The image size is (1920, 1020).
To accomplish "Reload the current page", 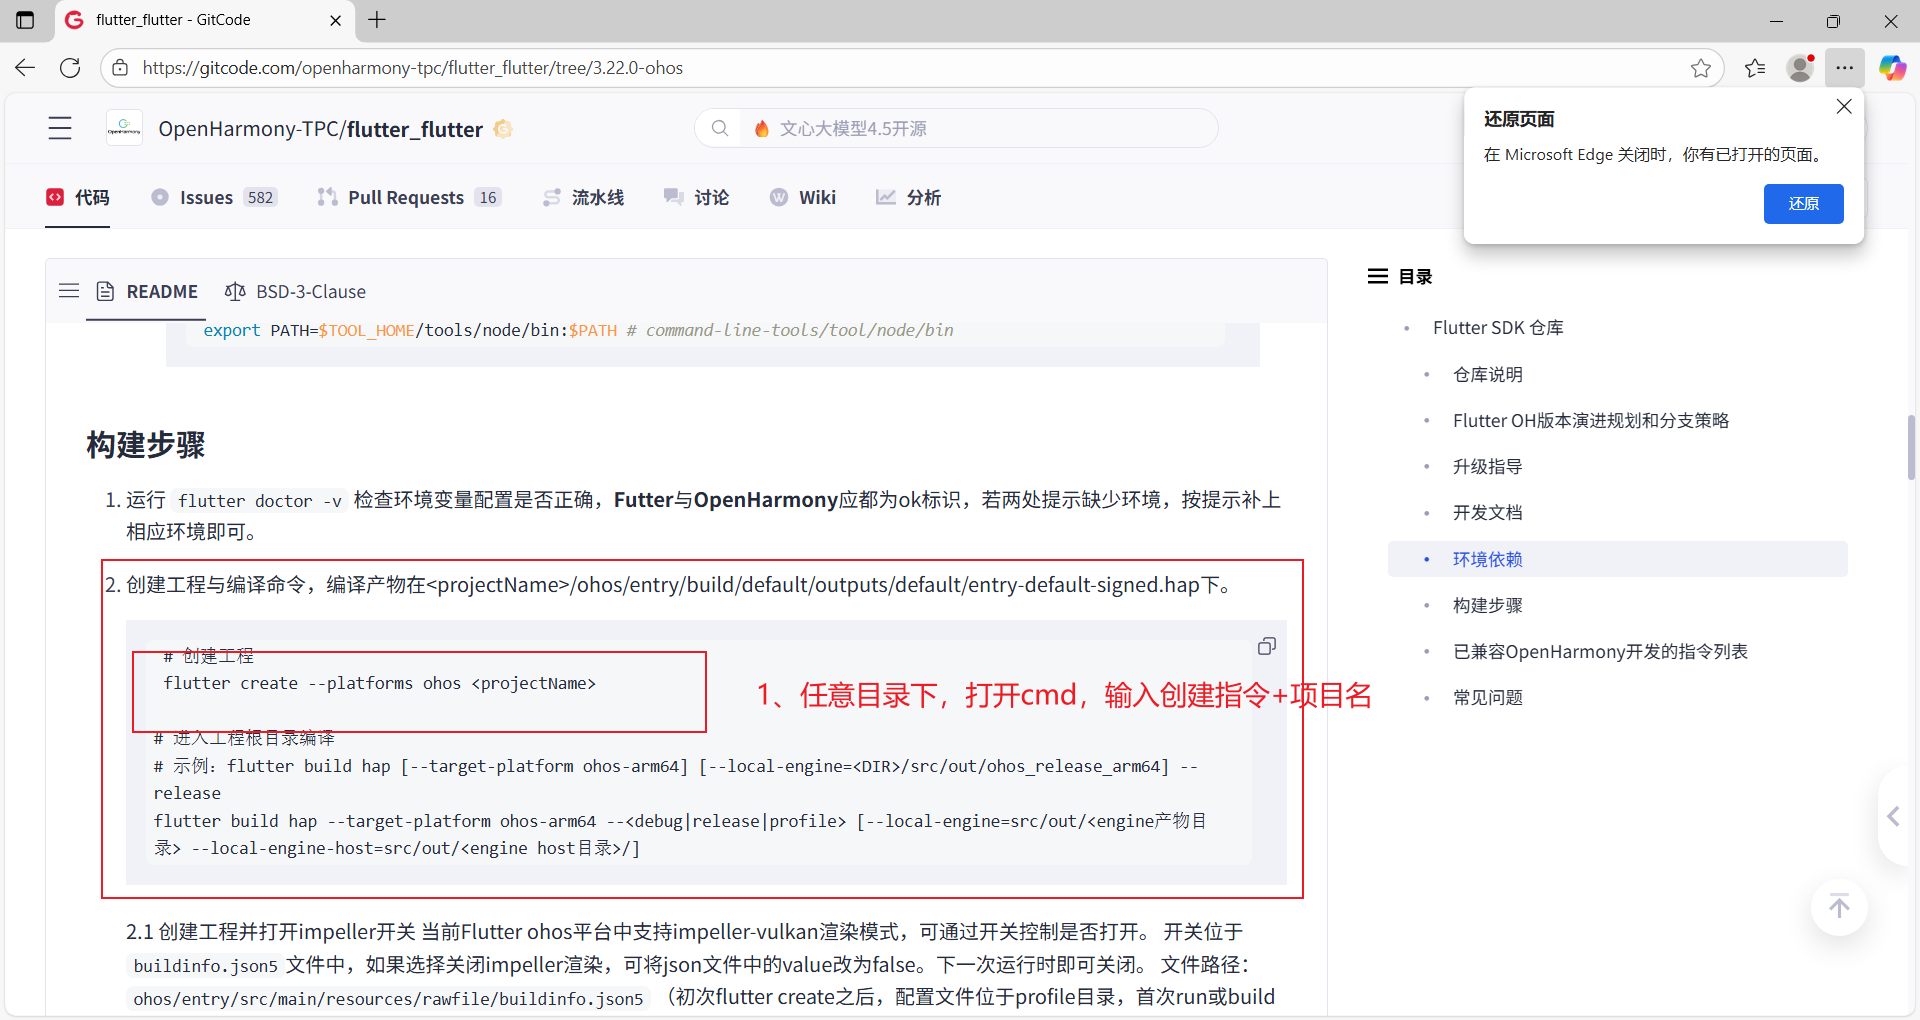I will (70, 68).
